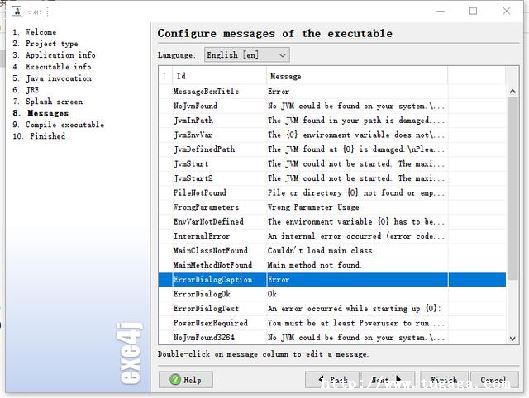
Task: Click message 'You must be at least Poweruser'
Action: (x=356, y=323)
